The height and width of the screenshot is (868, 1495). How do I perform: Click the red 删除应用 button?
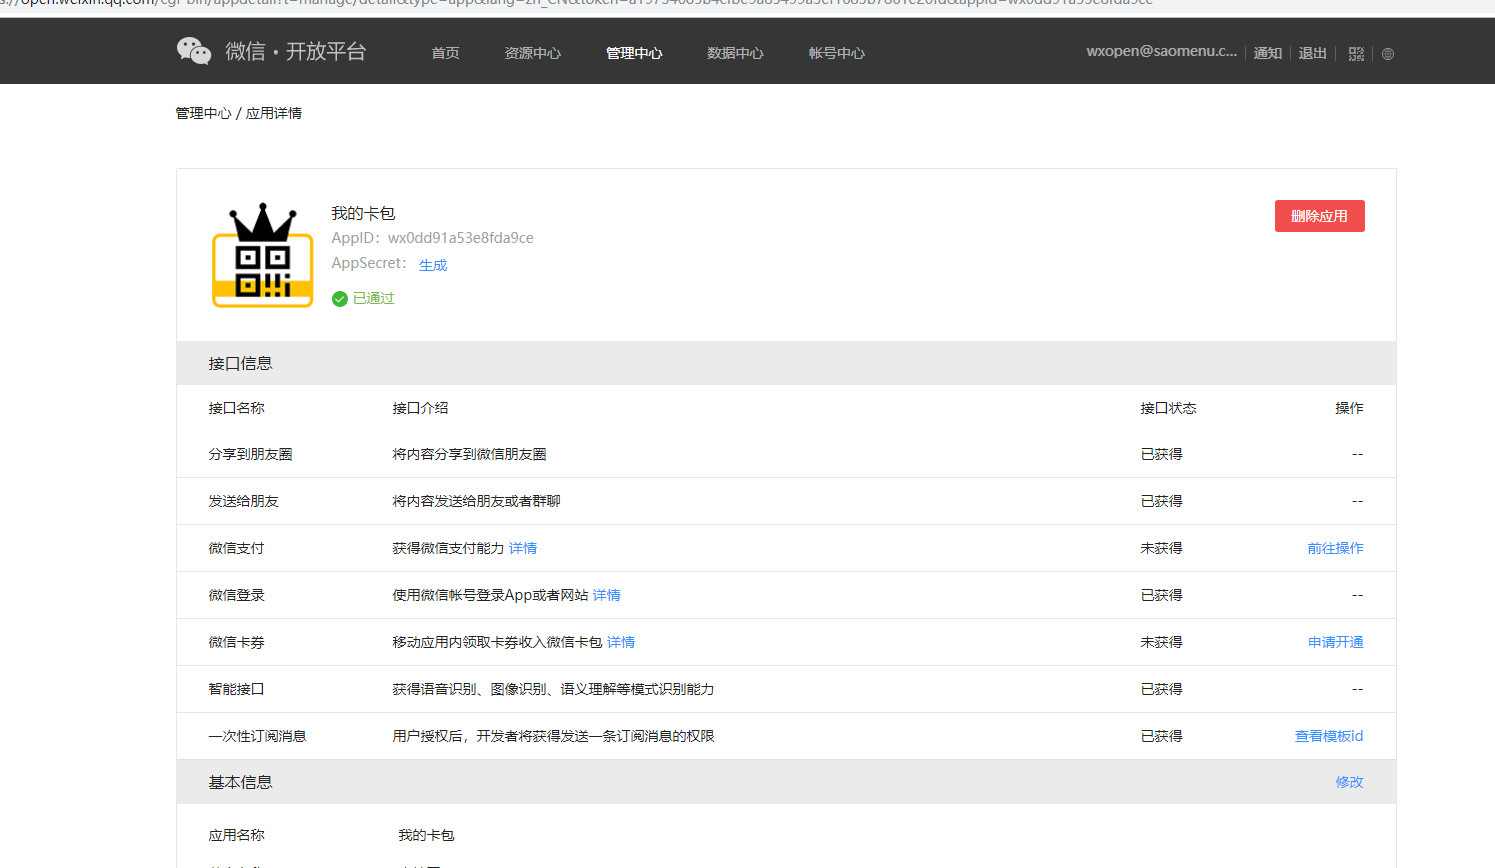pyautogui.click(x=1319, y=216)
